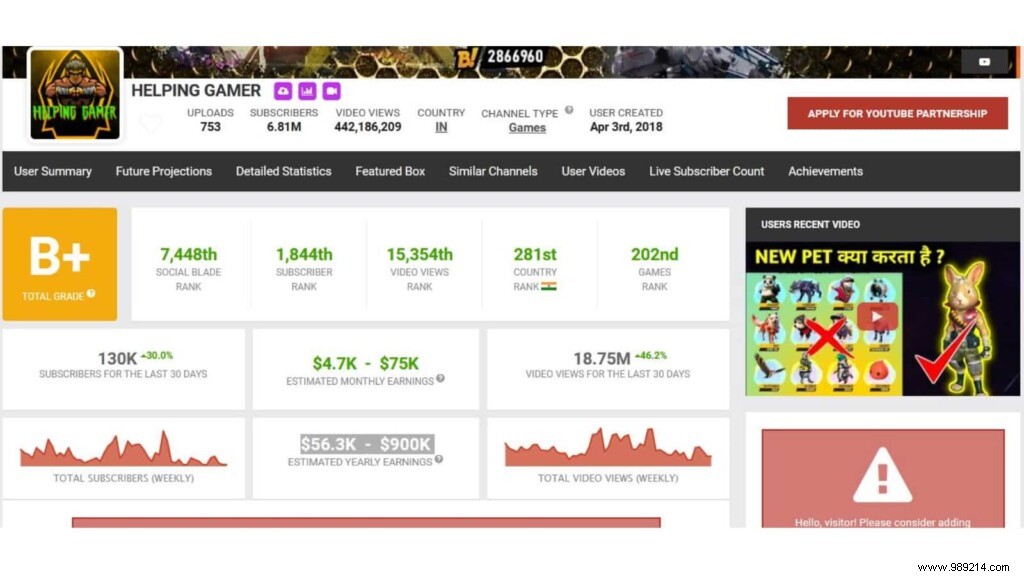Open the Games channel type link

(x=526, y=127)
